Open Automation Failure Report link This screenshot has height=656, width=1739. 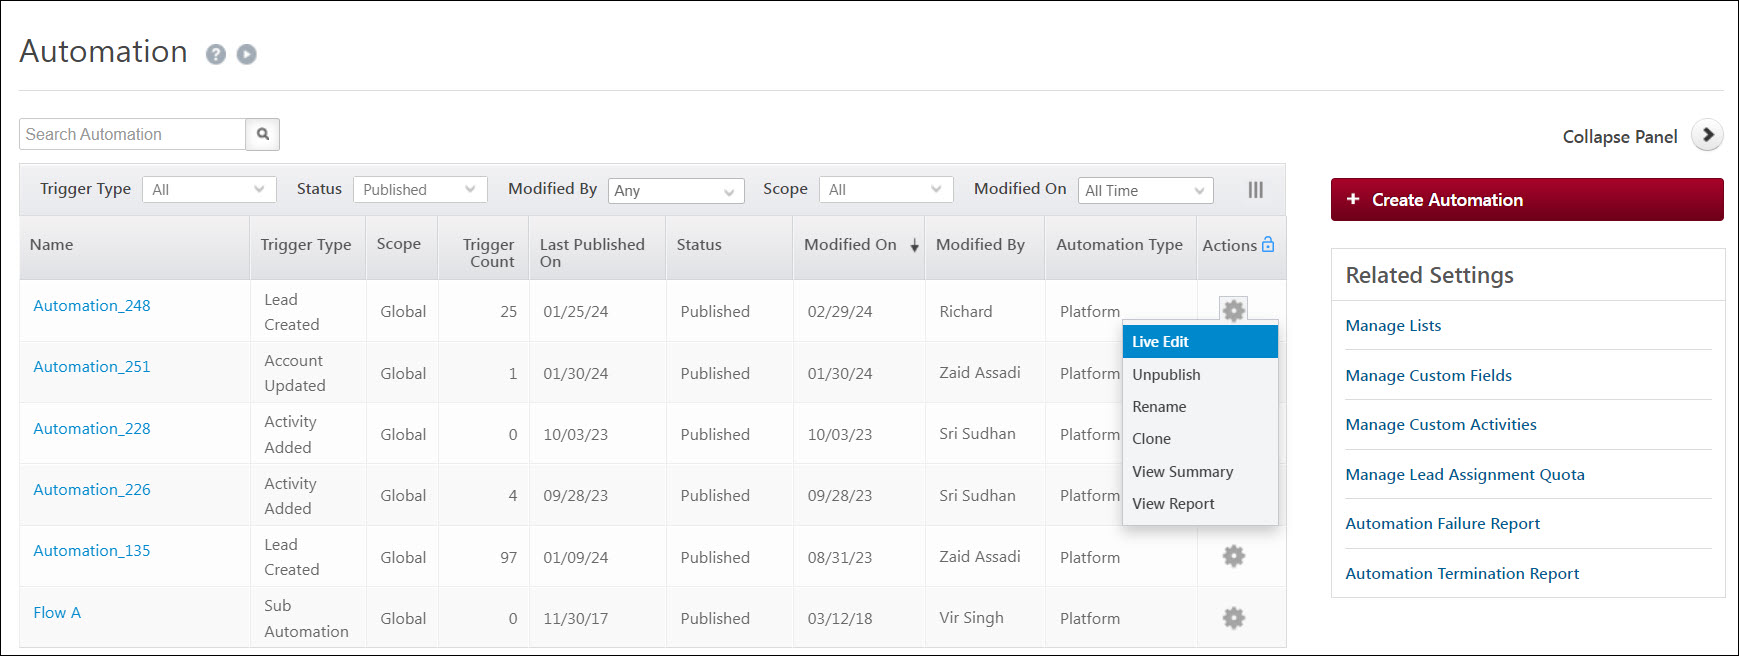[1442, 523]
